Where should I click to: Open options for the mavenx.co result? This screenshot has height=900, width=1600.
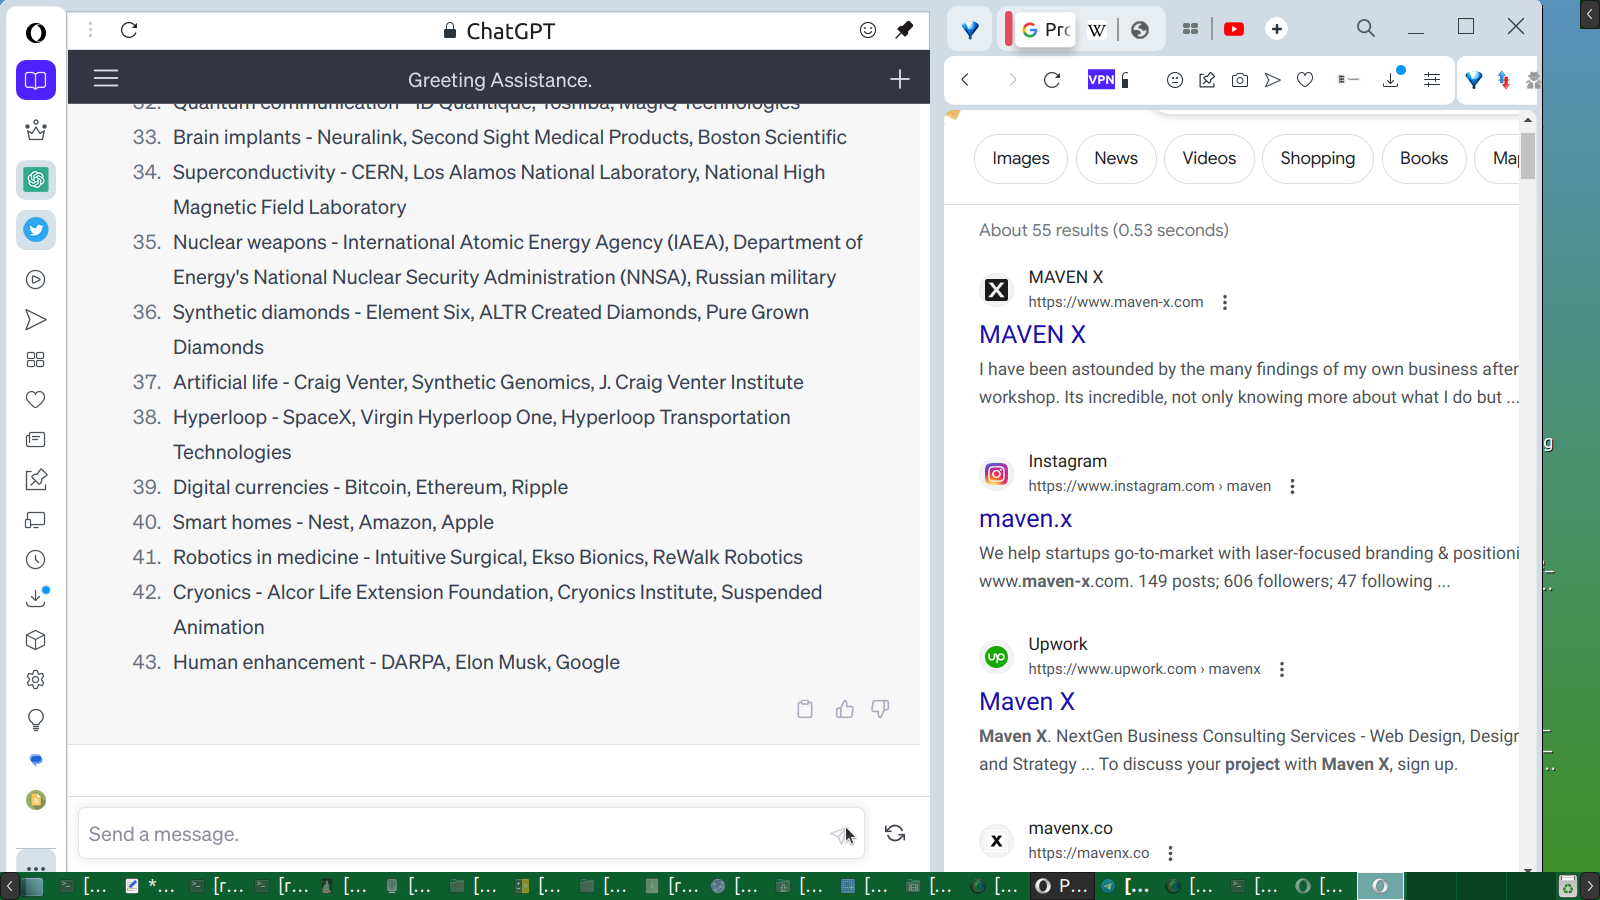1170,853
